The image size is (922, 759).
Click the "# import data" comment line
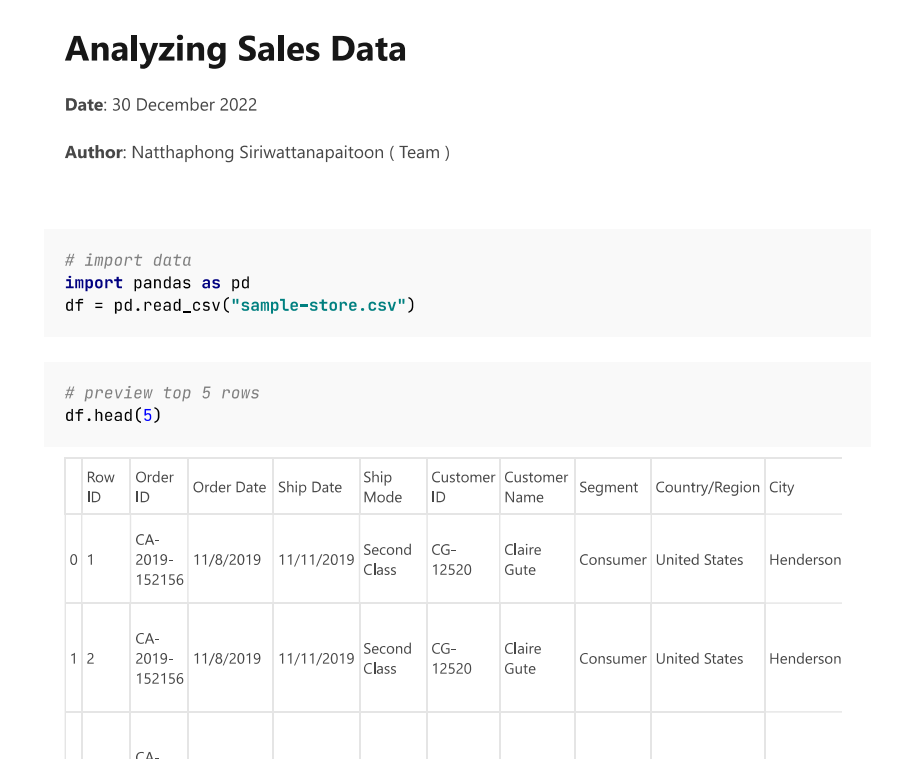[x=128, y=260]
